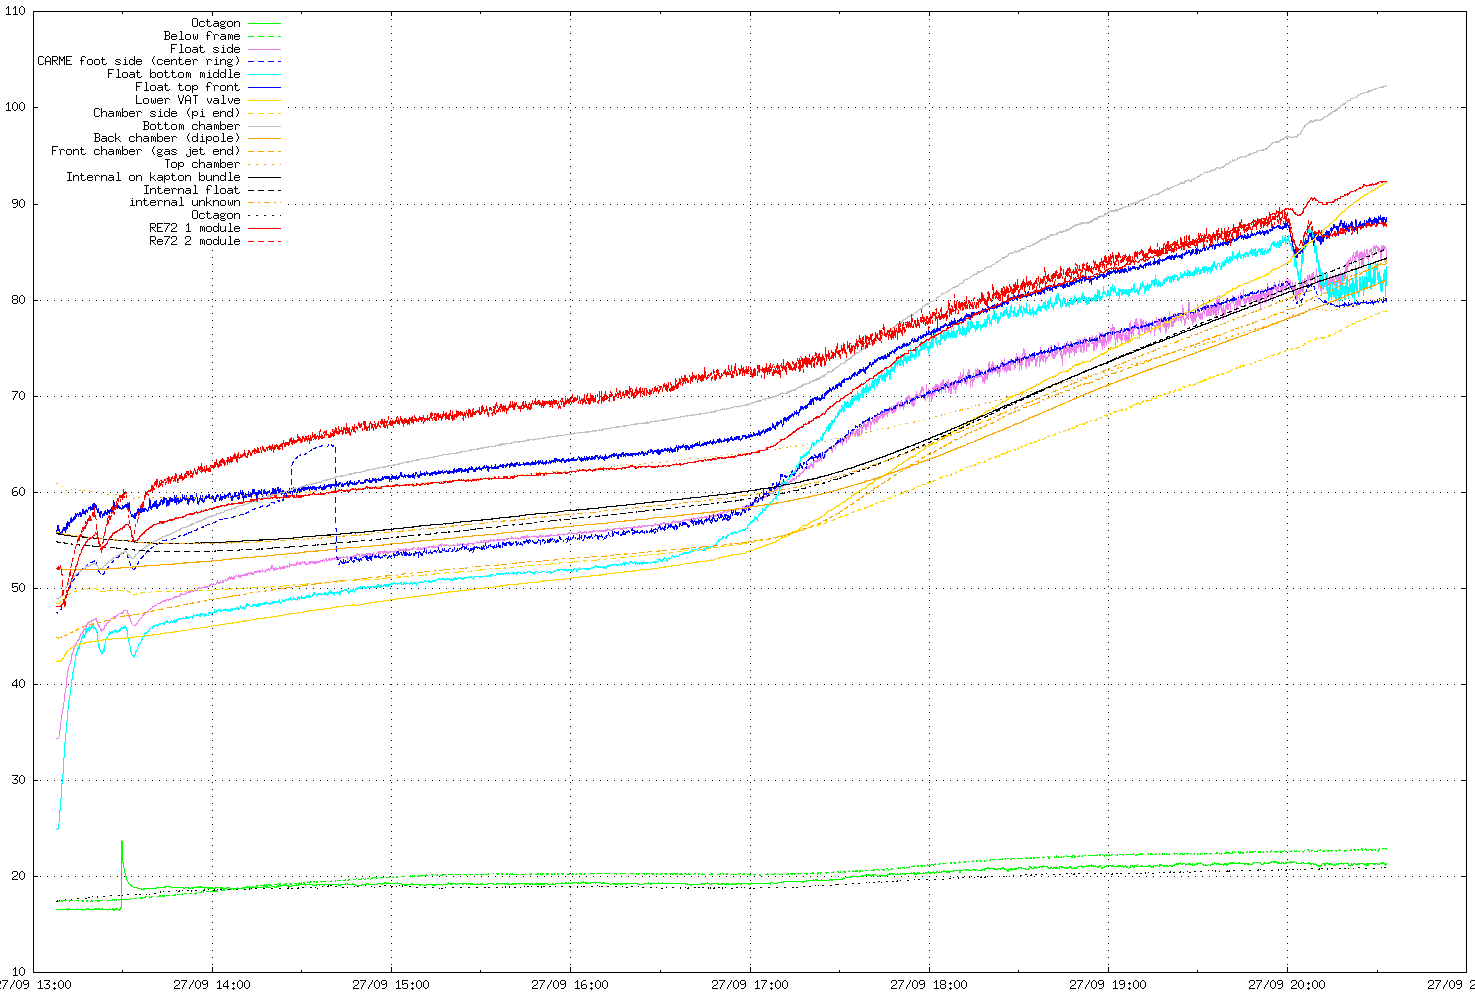This screenshot has height=994, width=1475.
Task: Click the cyan line sample beside 'Float bottom middle'
Action: (x=264, y=74)
